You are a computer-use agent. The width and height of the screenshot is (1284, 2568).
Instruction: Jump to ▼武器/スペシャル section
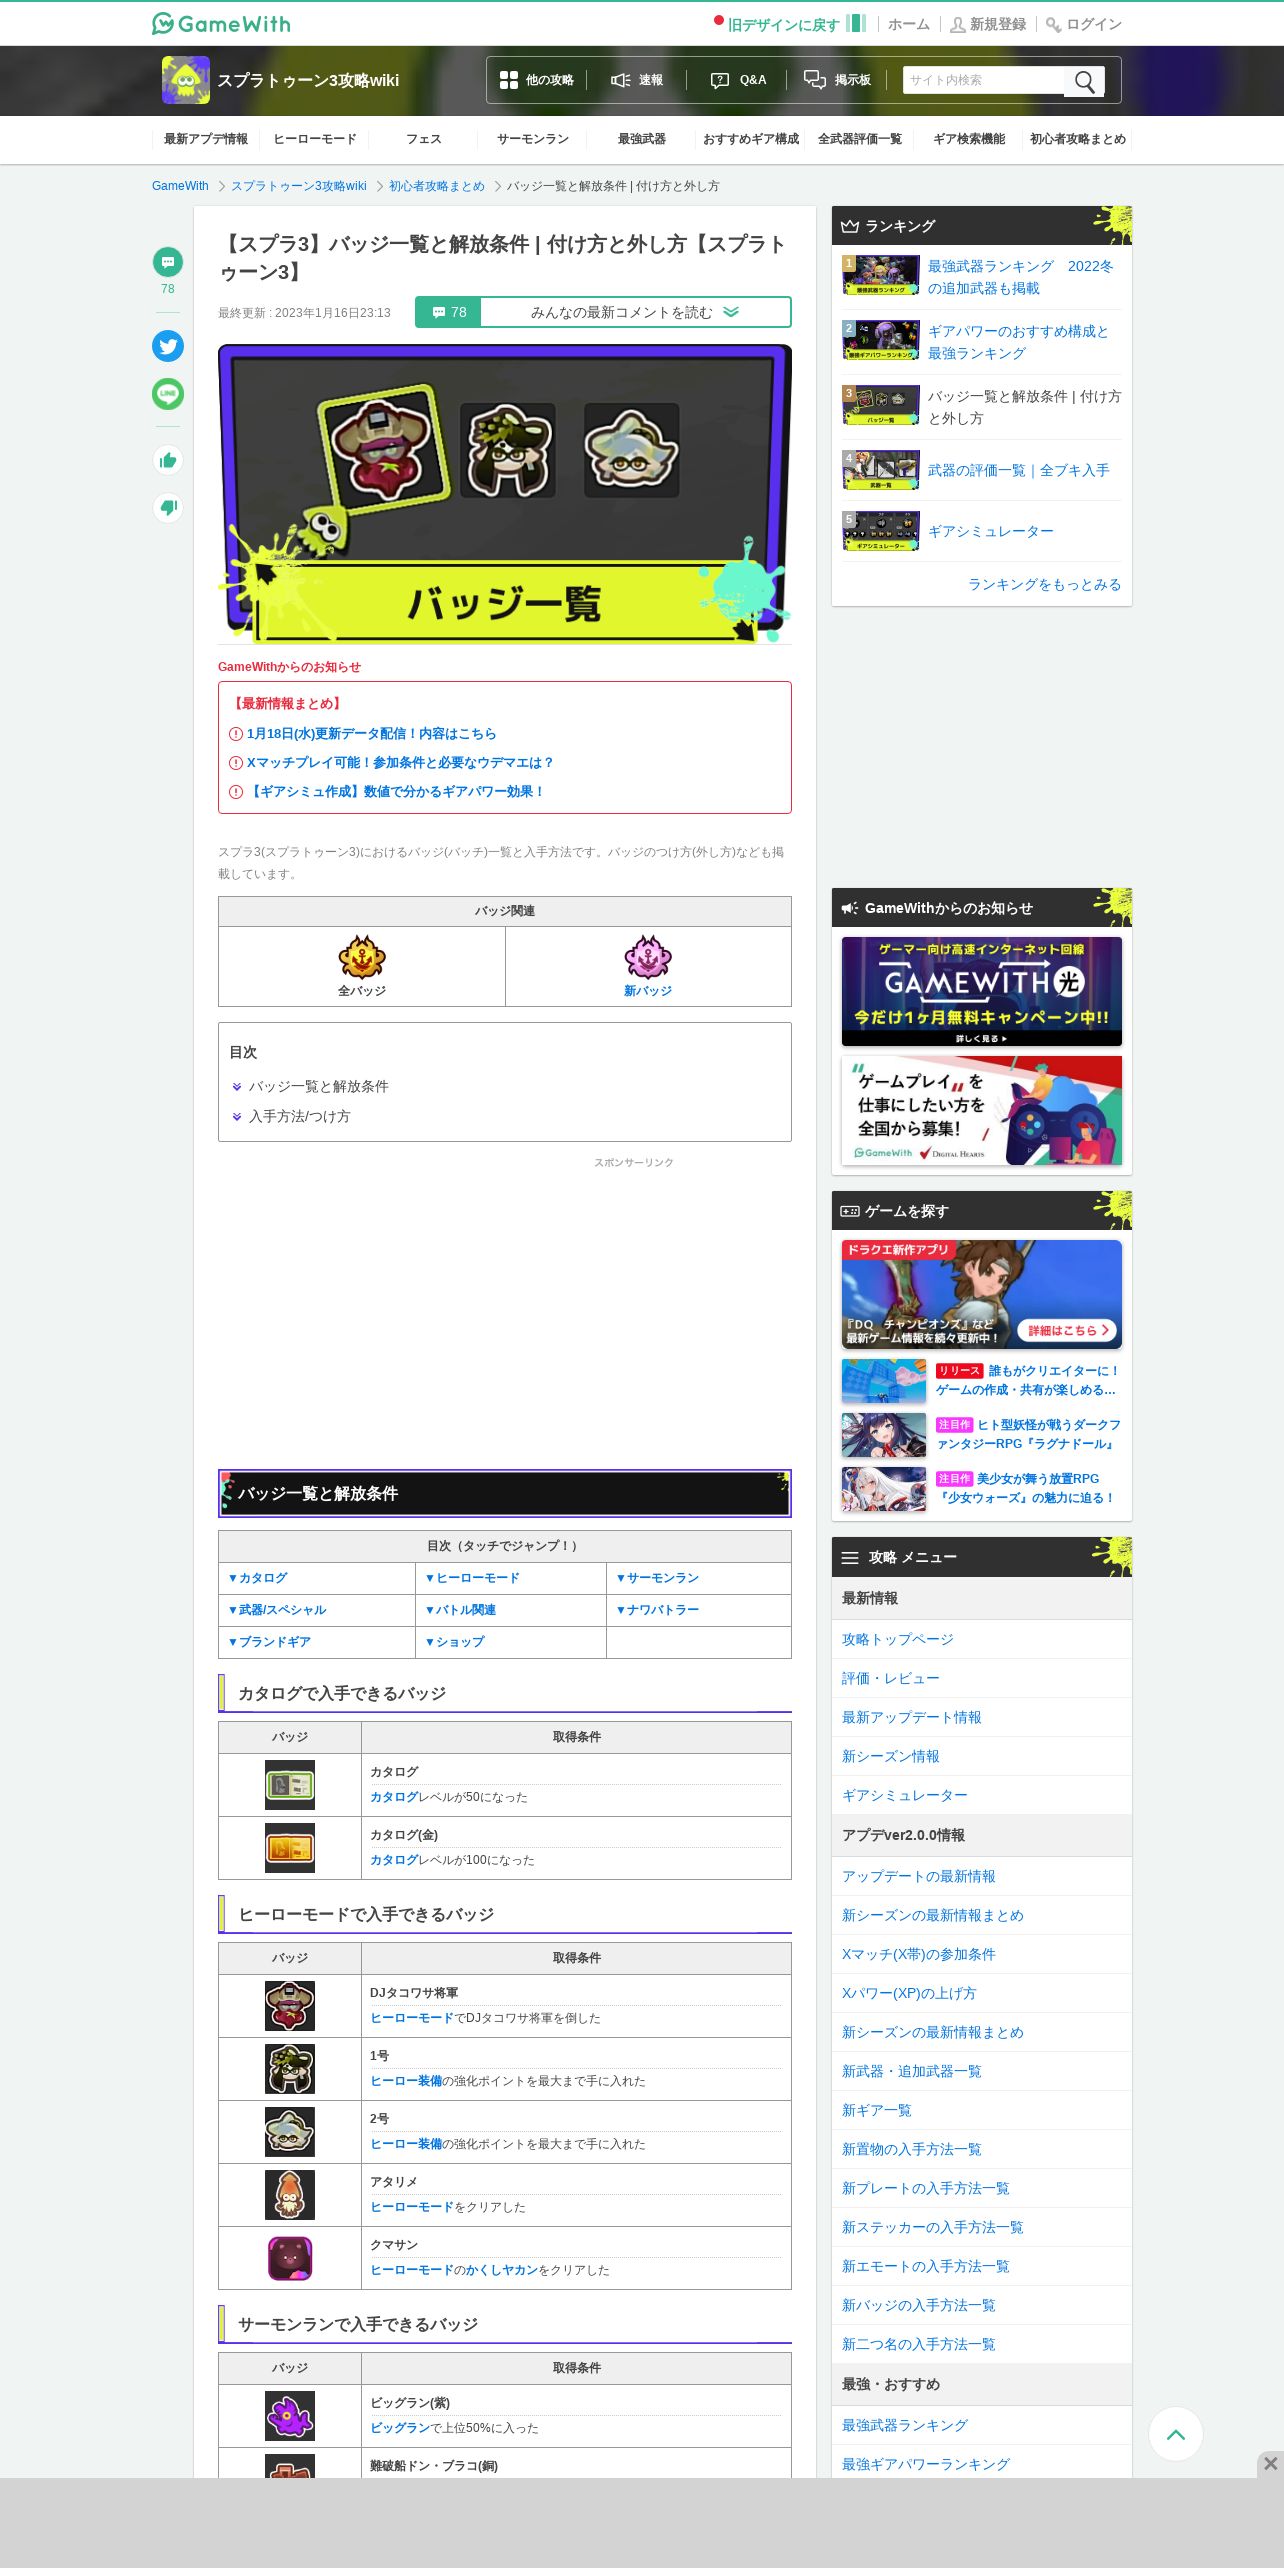point(277,1610)
